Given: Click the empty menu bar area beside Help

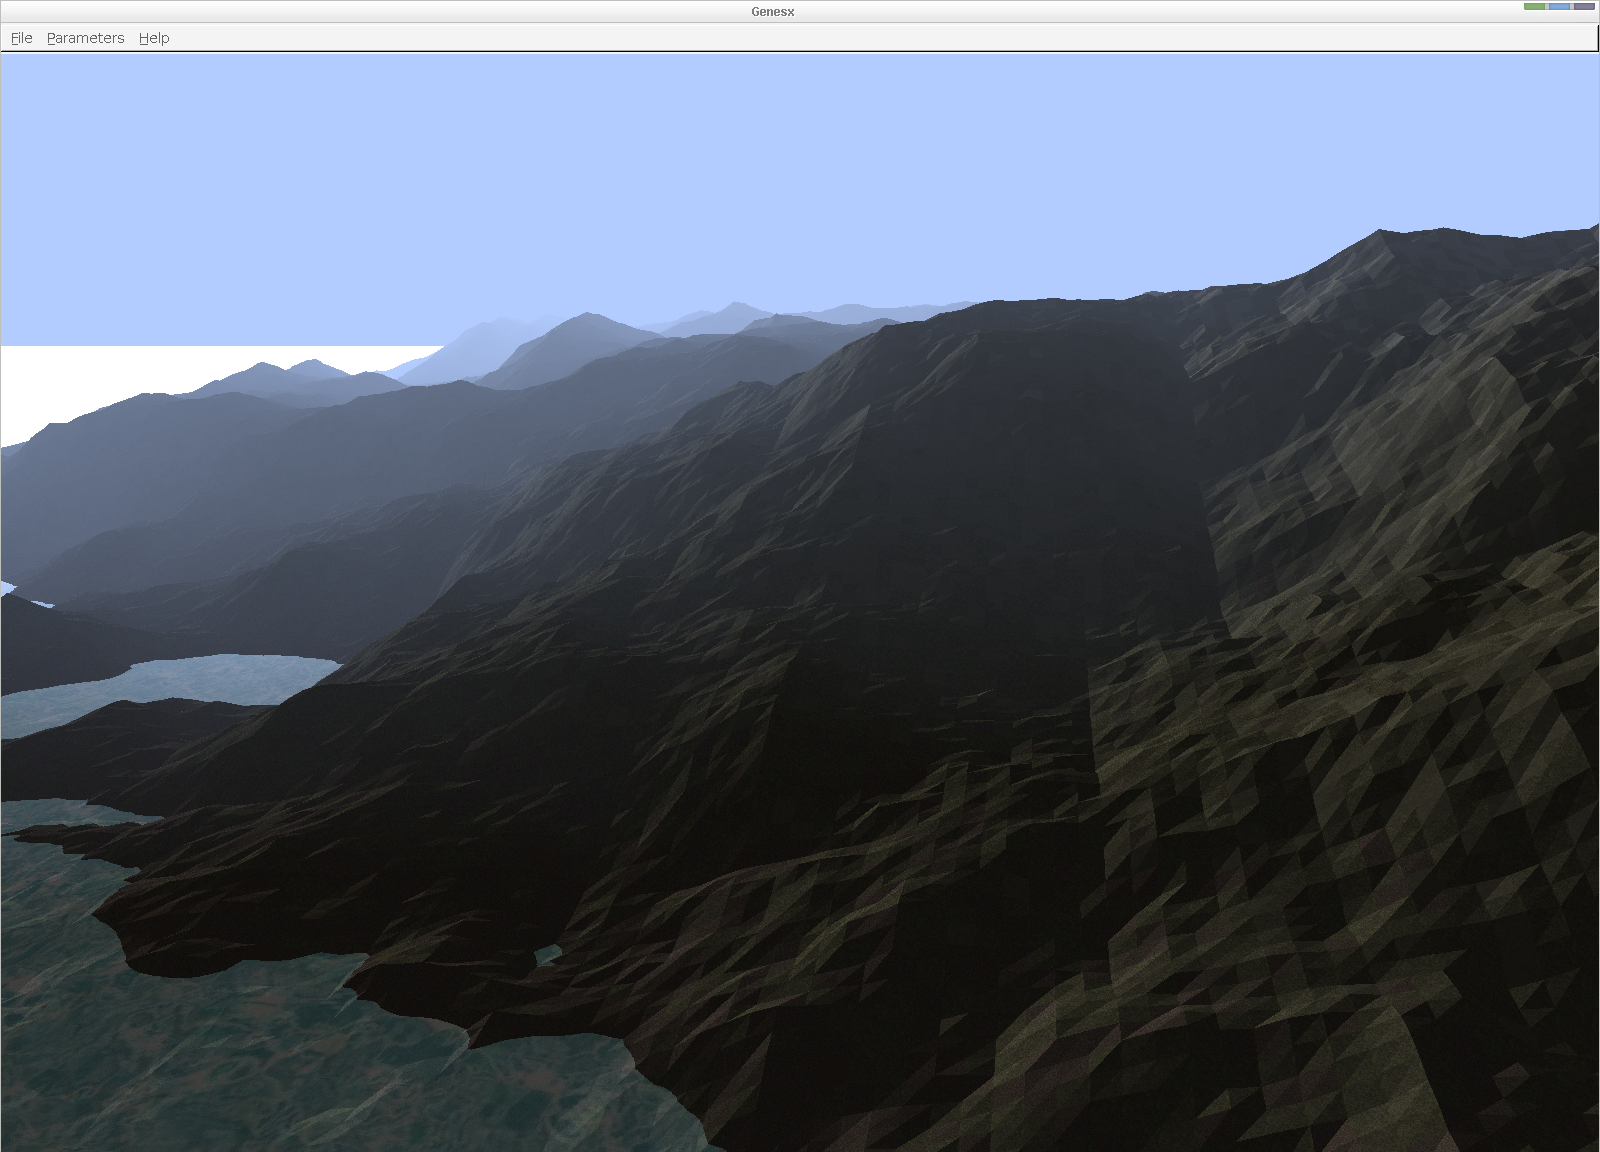Looking at the screenshot, I should [x=800, y=38].
